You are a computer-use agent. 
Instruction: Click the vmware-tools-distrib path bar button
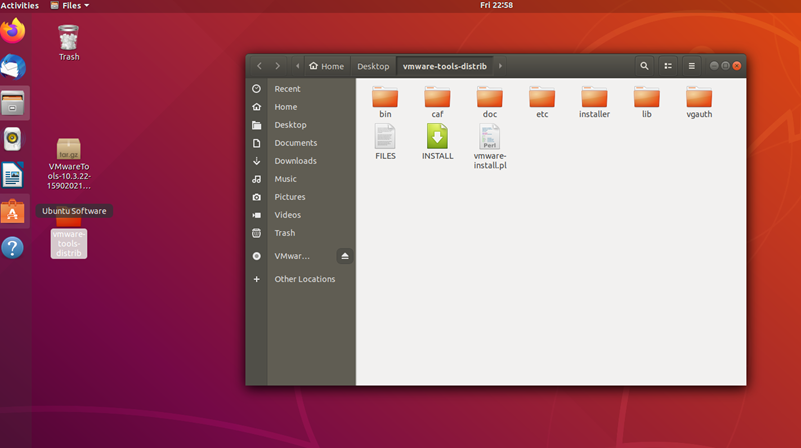coord(444,66)
